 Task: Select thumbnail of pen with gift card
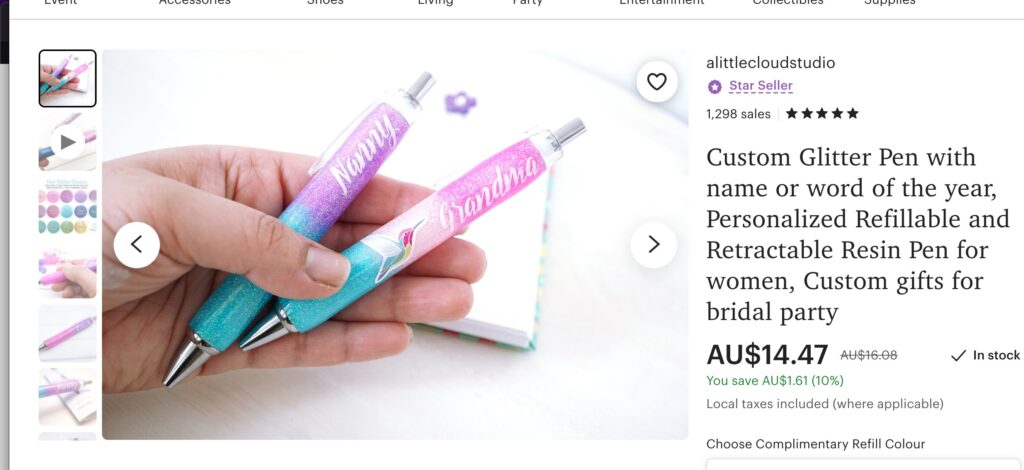(x=67, y=396)
